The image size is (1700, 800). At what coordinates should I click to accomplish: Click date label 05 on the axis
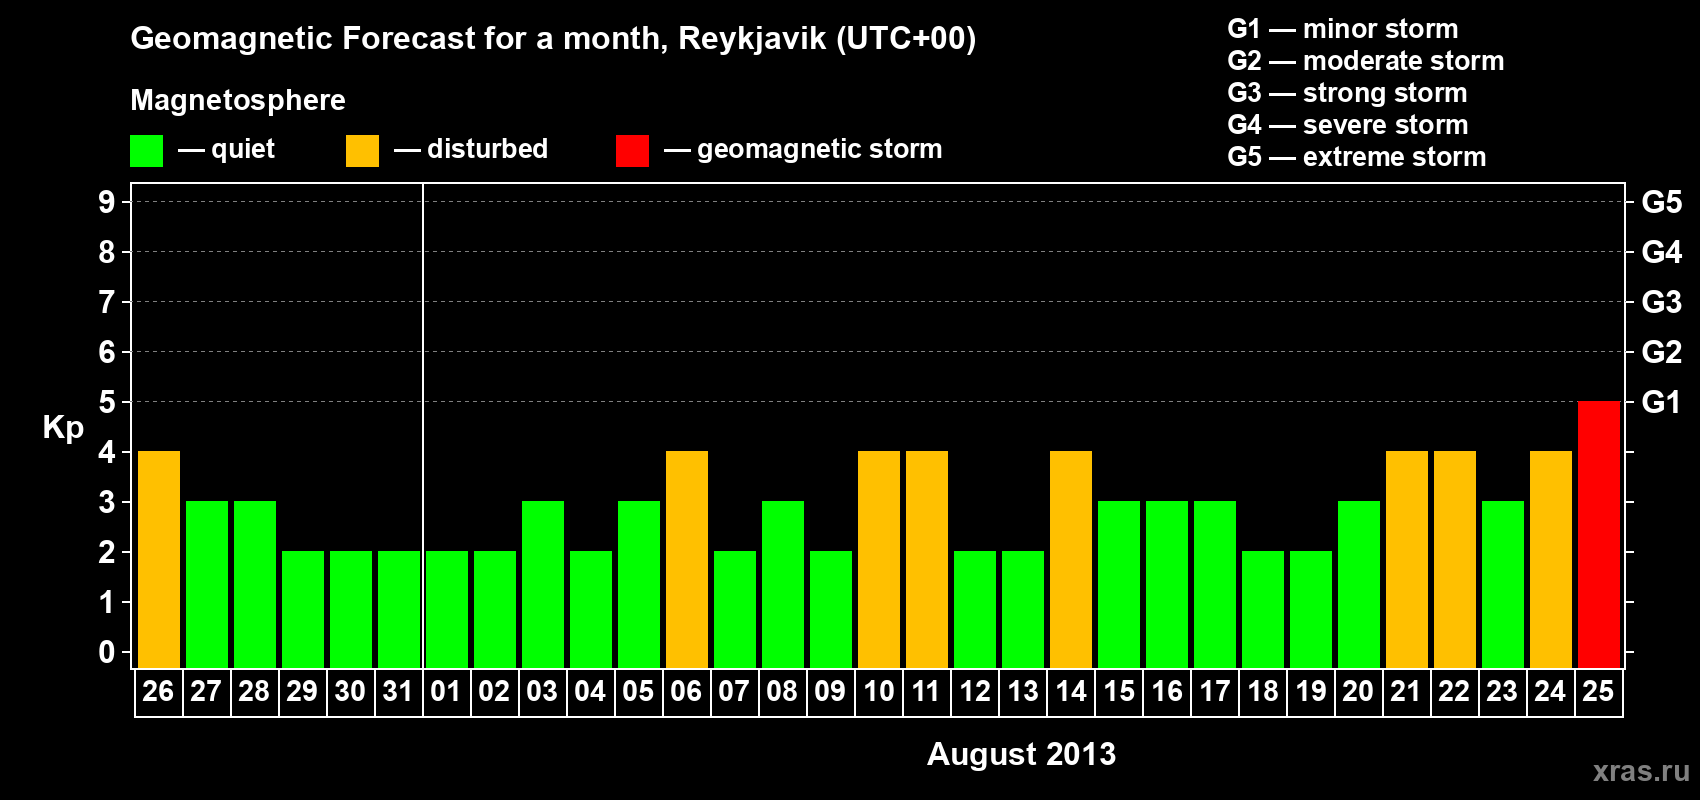(638, 692)
